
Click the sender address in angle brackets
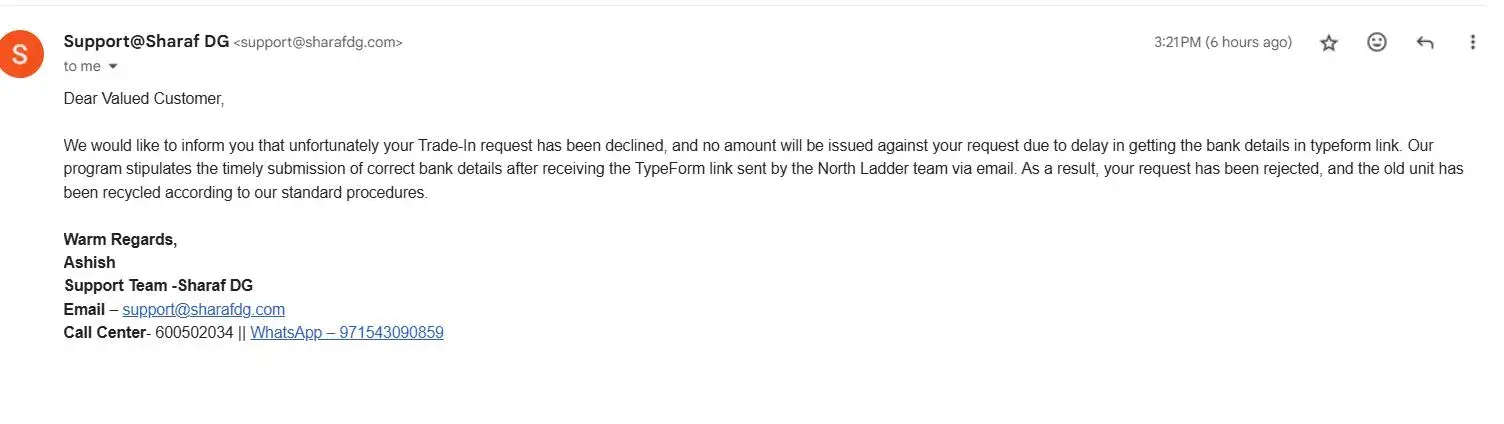[x=318, y=43]
